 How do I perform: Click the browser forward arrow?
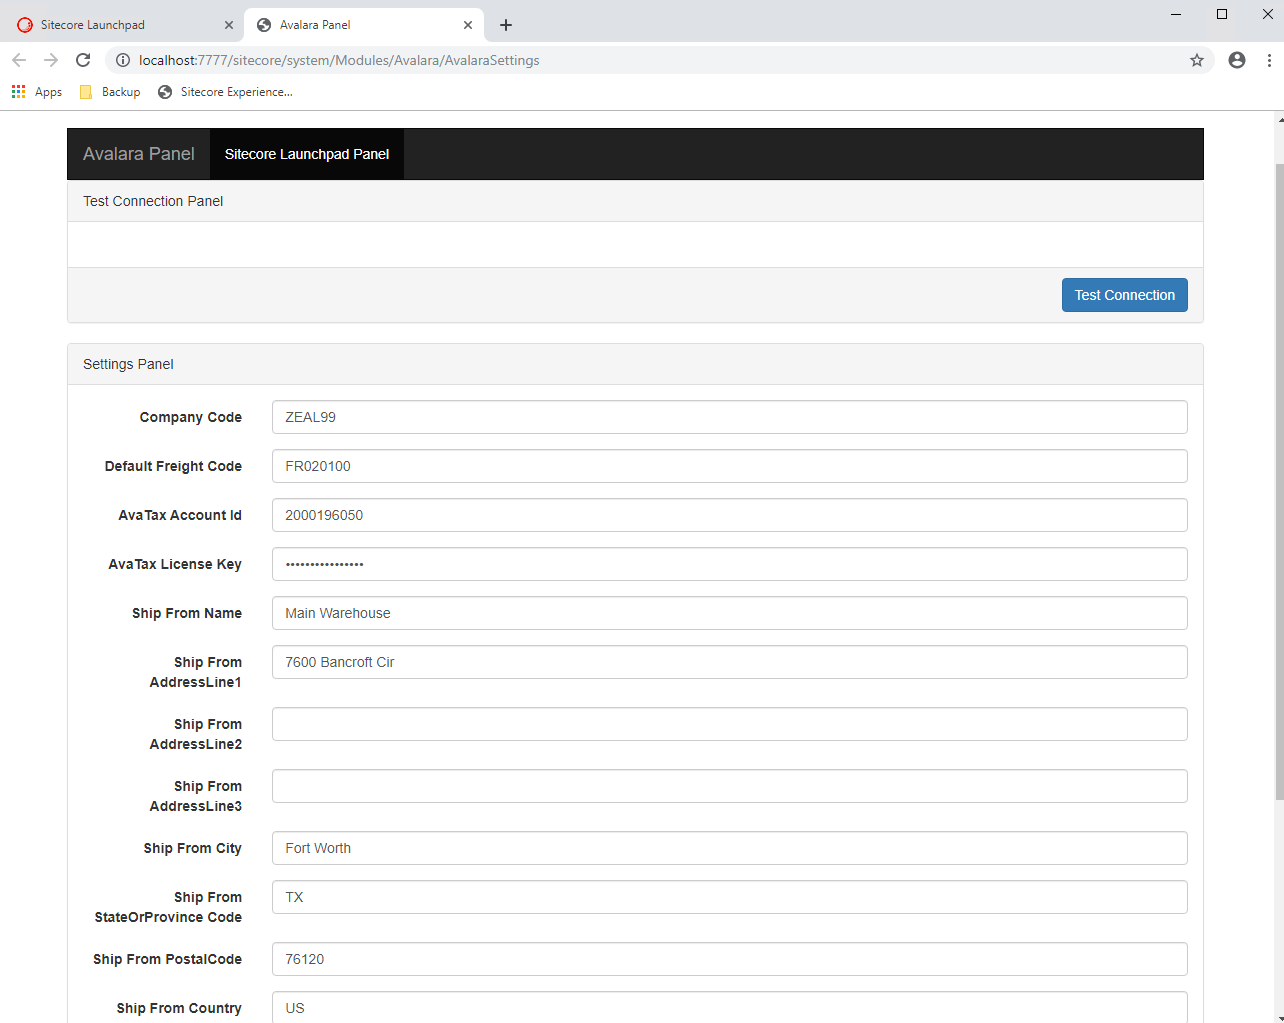51,60
